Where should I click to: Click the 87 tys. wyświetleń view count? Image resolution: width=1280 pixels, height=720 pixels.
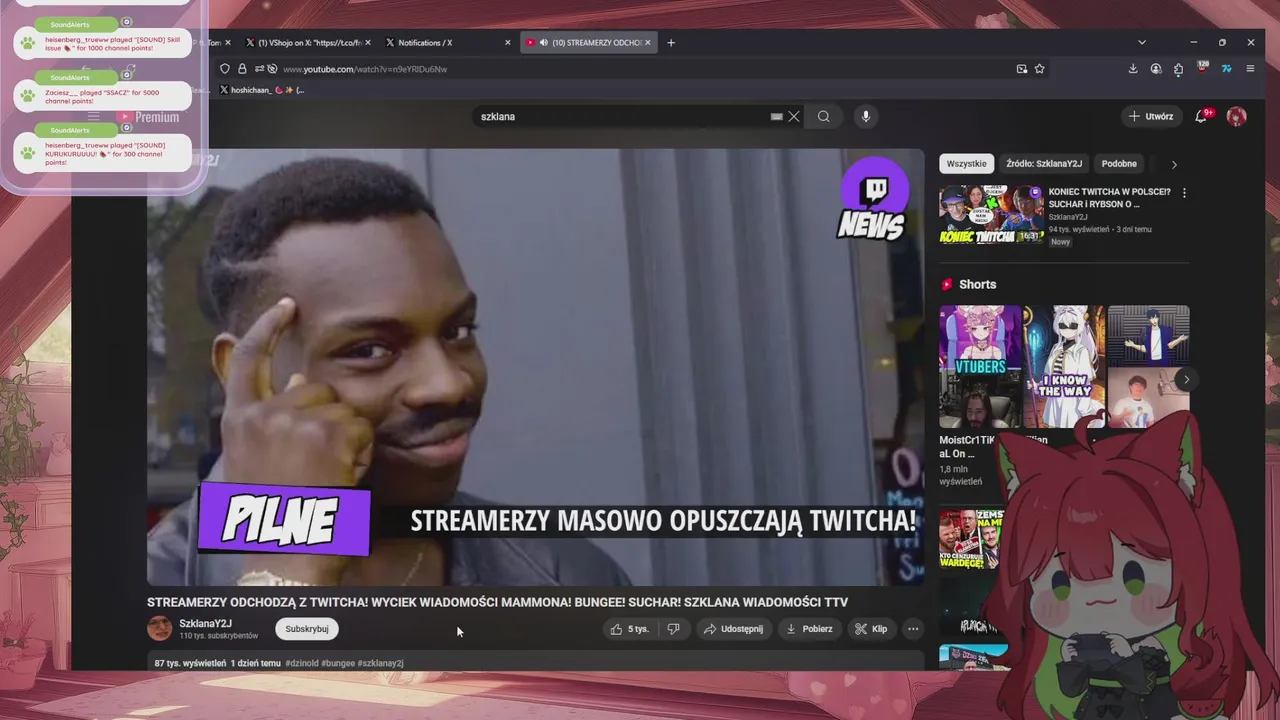[x=190, y=663]
